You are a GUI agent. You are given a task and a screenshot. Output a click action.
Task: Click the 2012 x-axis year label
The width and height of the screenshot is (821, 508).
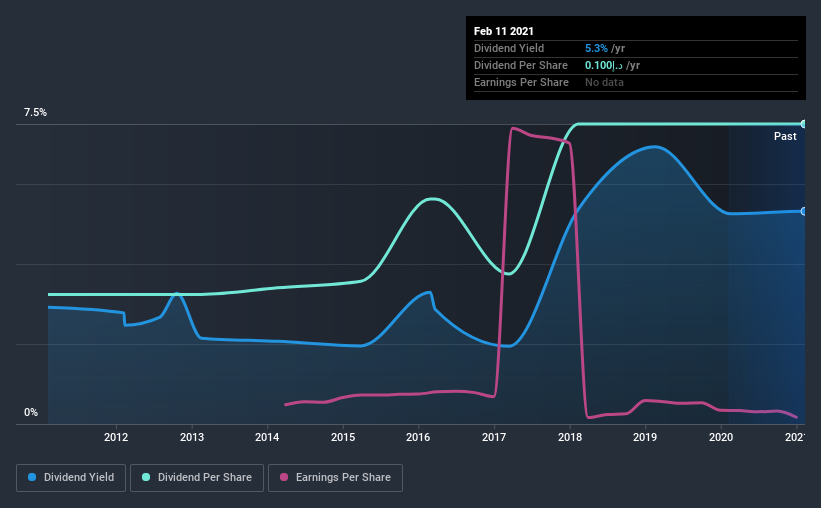point(116,437)
